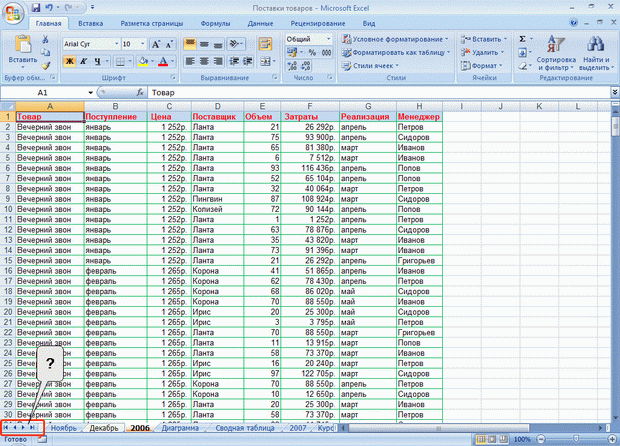Select the Format Painter brush

[45, 65]
